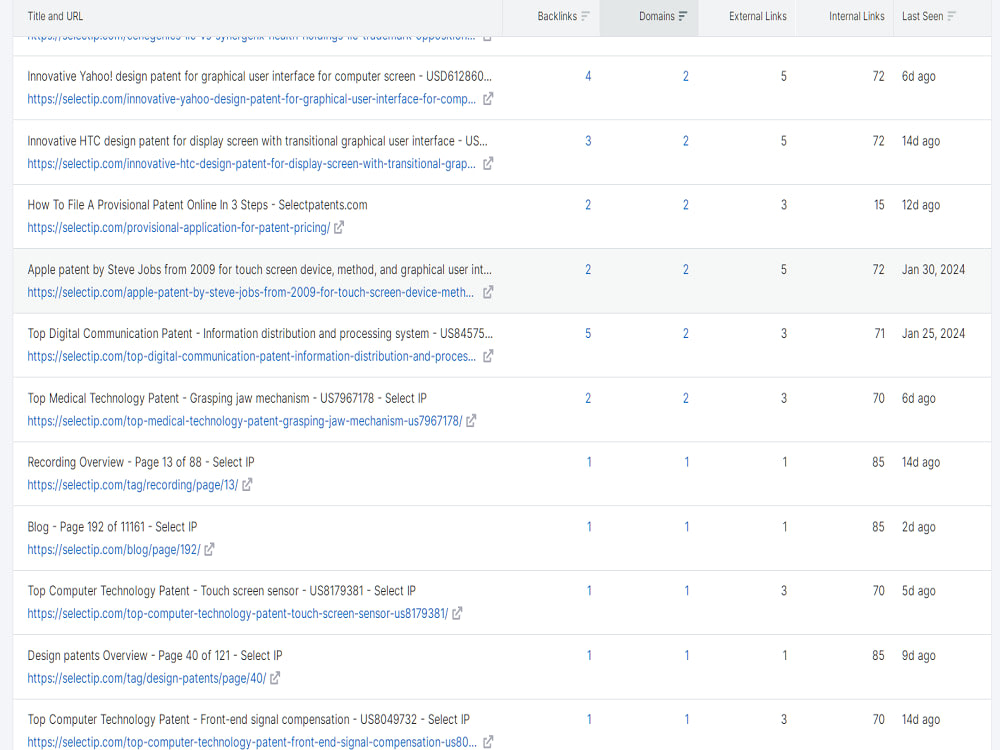
Task: Open external link icon for digital communication patent URL
Action: [x=488, y=356]
